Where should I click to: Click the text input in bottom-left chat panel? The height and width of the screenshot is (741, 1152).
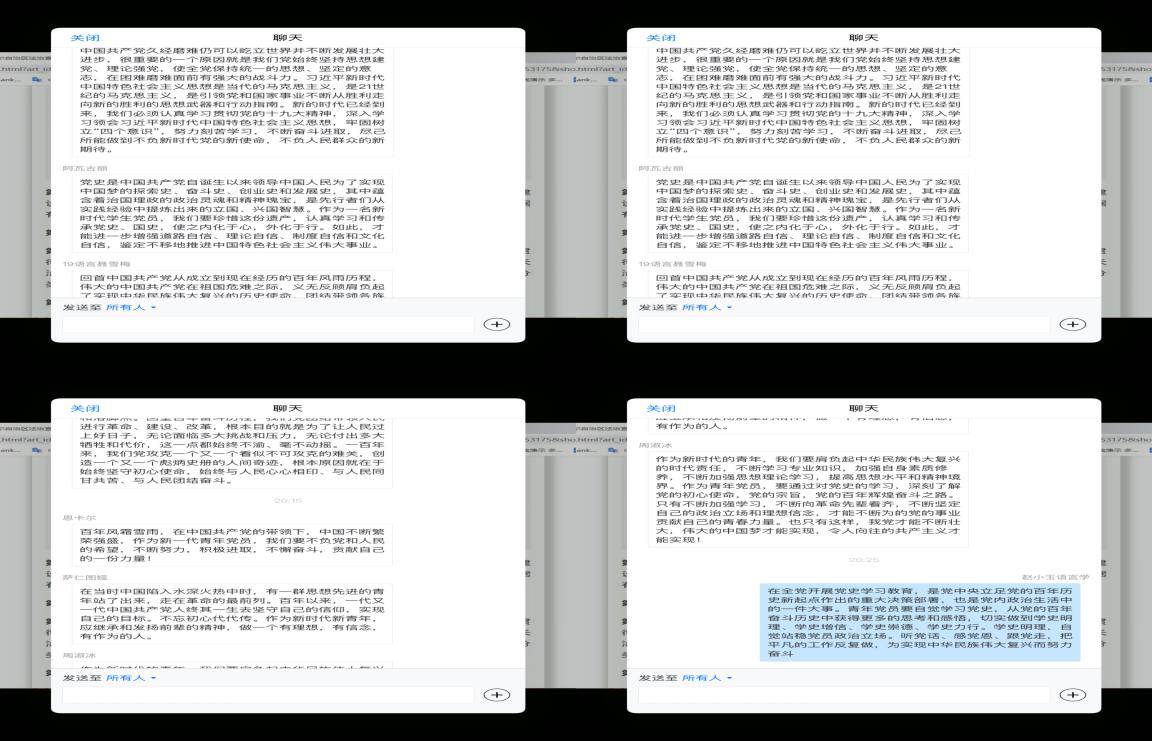(268, 694)
